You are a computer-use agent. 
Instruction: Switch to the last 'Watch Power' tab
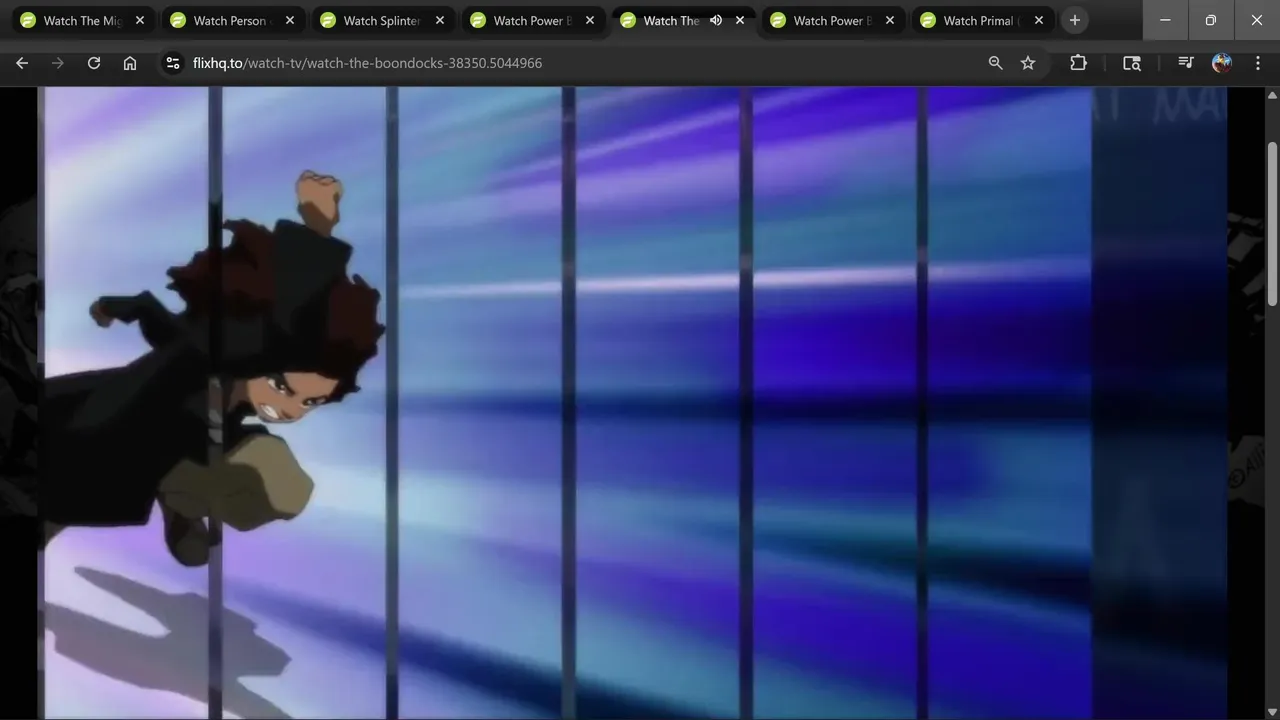[x=833, y=20]
